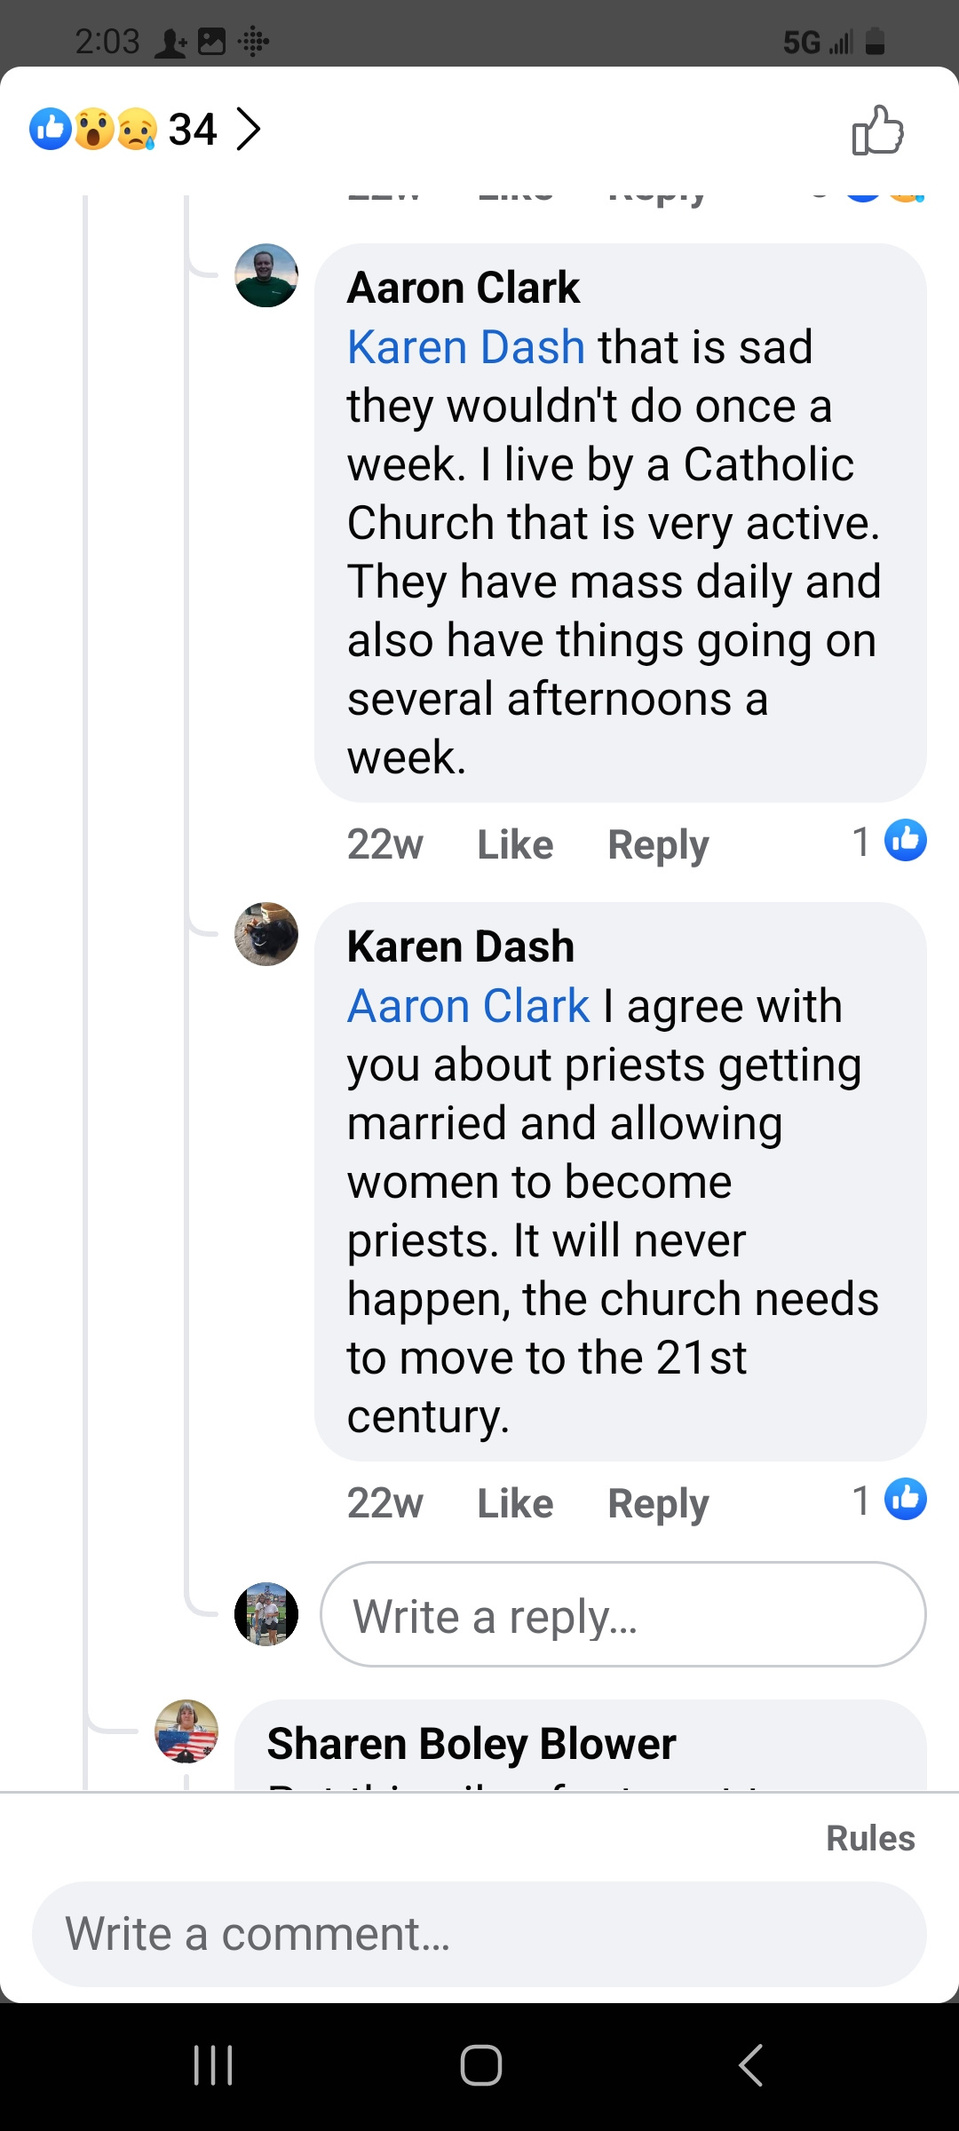Image resolution: width=959 pixels, height=2131 pixels.
Task: Open Karen Dash's profile picture
Action: point(266,934)
